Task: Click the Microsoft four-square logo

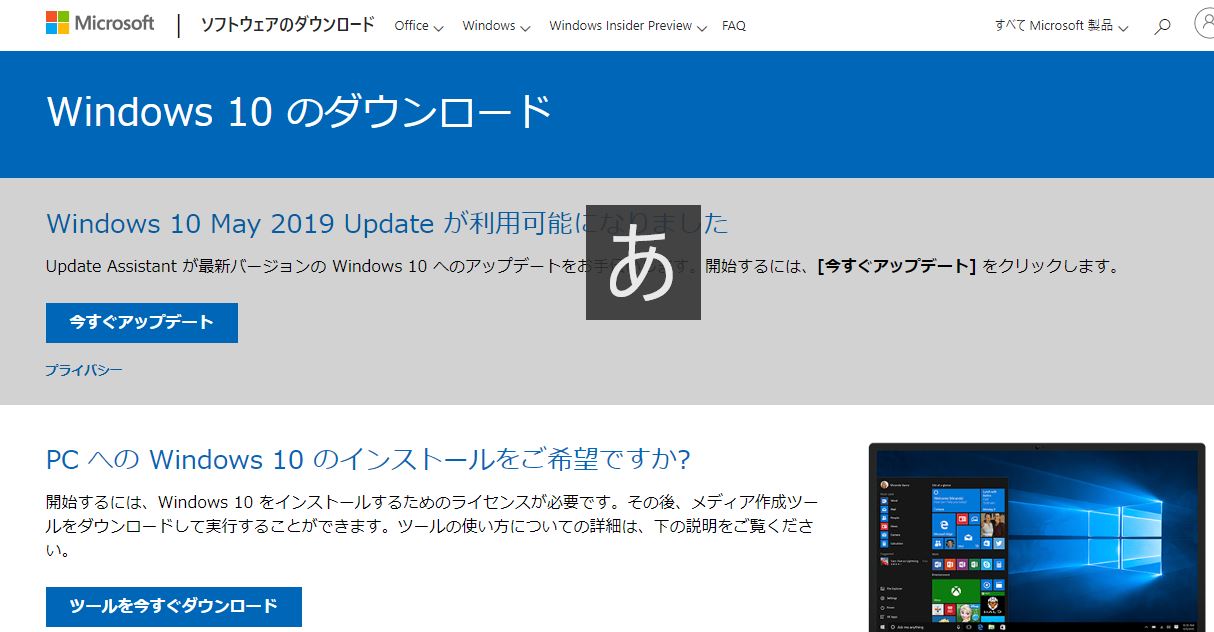Action: (58, 24)
